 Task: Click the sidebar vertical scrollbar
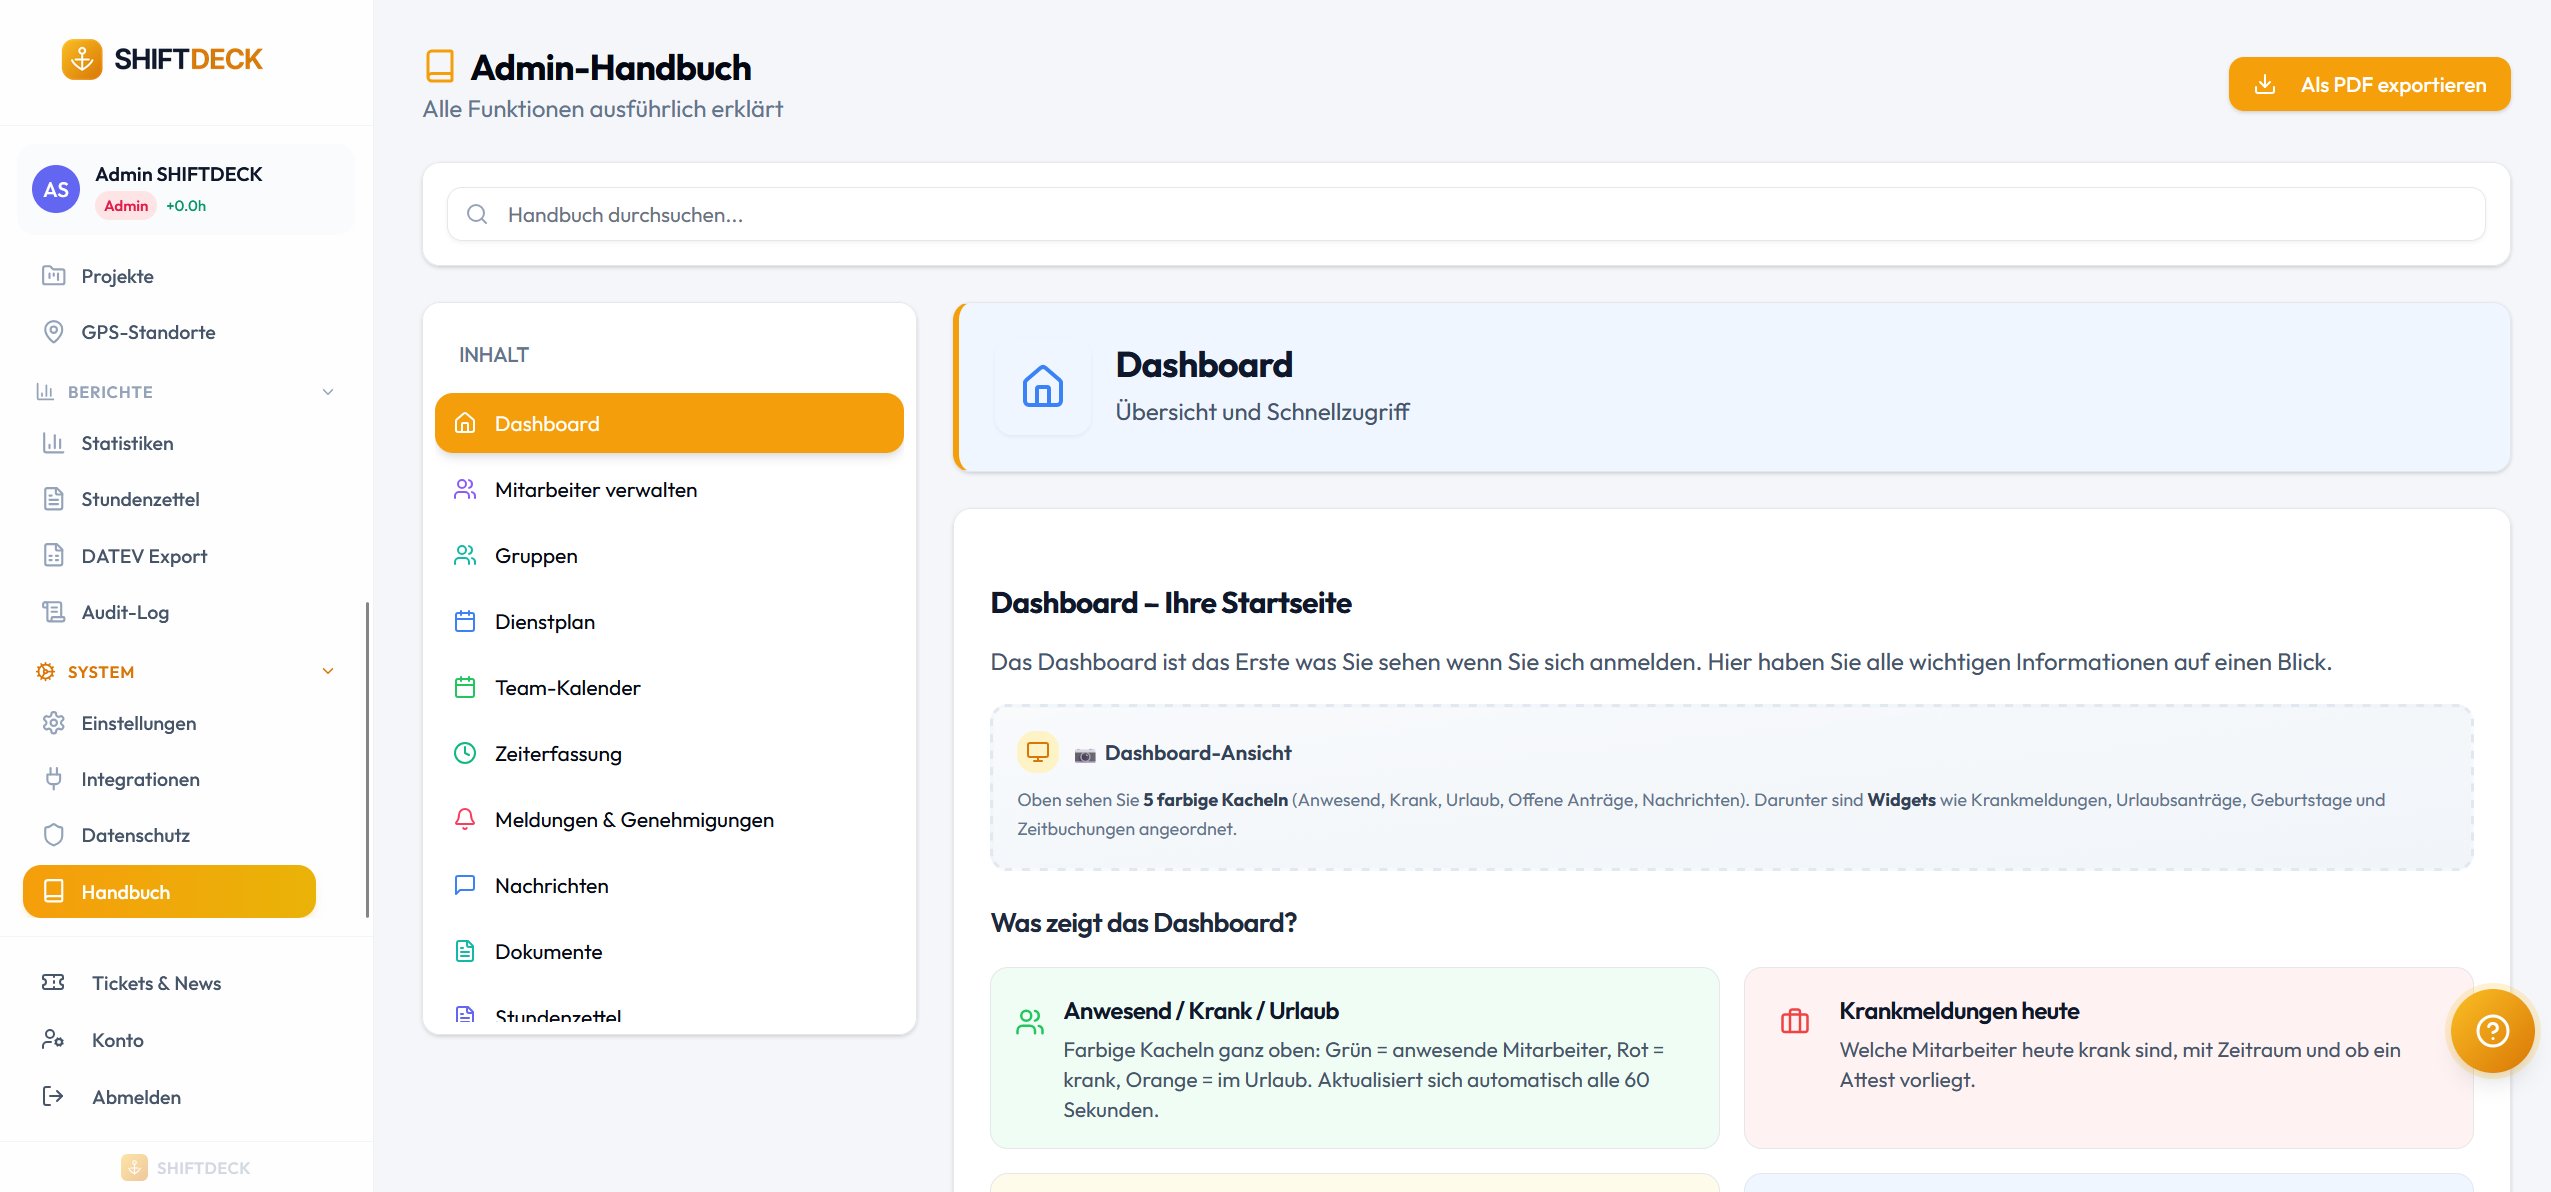367,760
